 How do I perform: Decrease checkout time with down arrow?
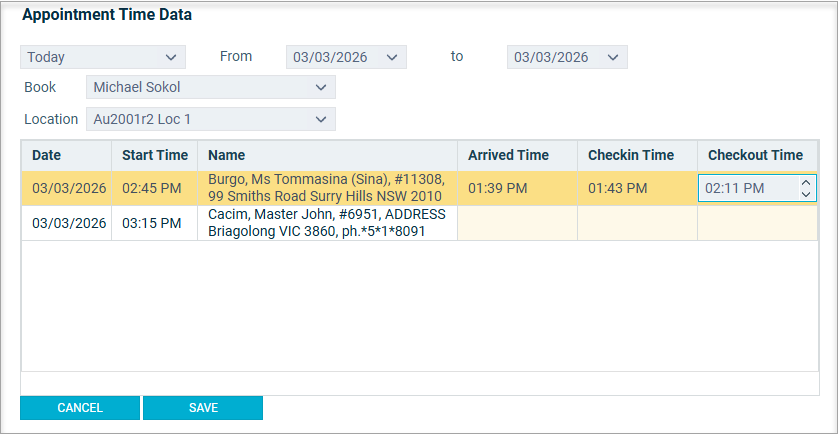tap(806, 194)
